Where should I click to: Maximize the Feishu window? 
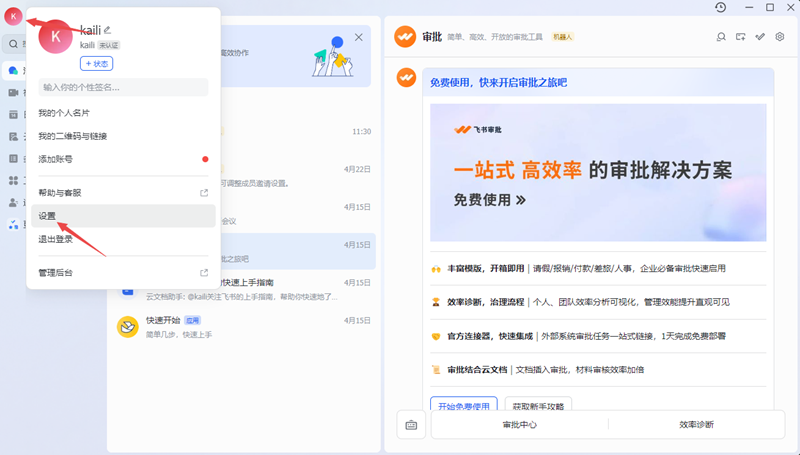coord(770,7)
